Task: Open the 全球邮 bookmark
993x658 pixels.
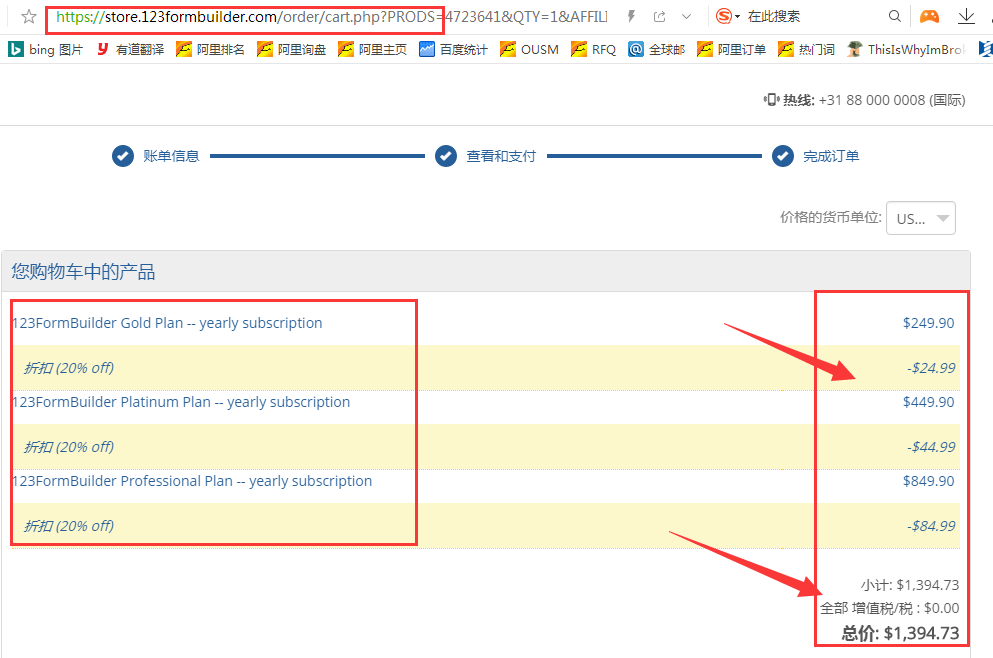Action: pos(657,49)
